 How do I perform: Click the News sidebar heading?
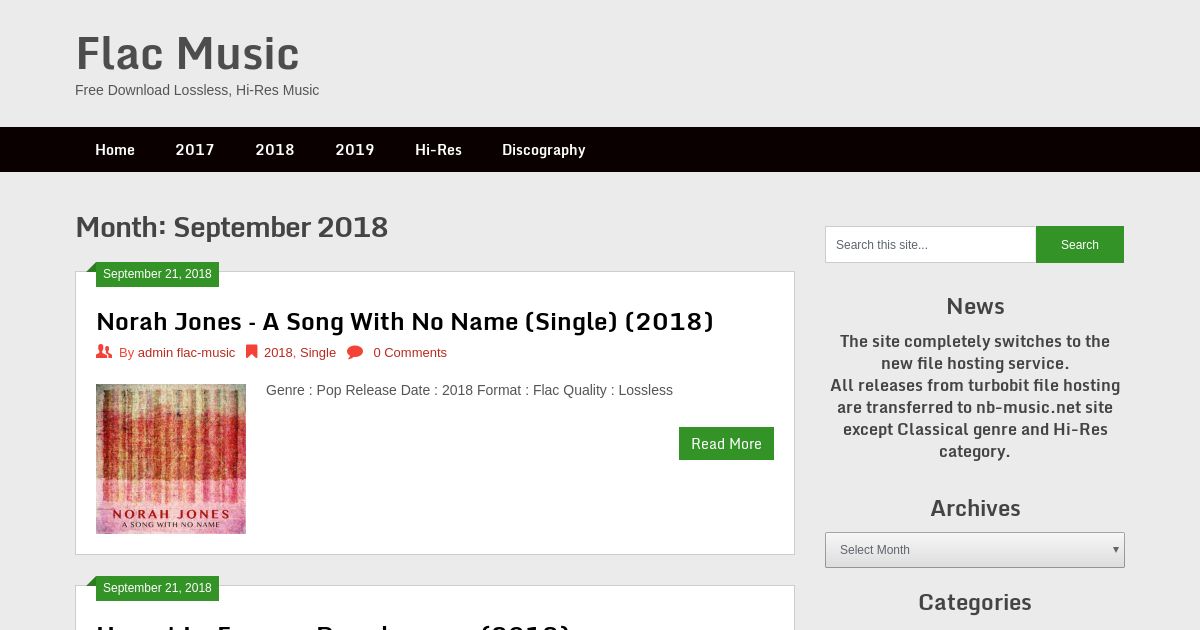coord(975,306)
